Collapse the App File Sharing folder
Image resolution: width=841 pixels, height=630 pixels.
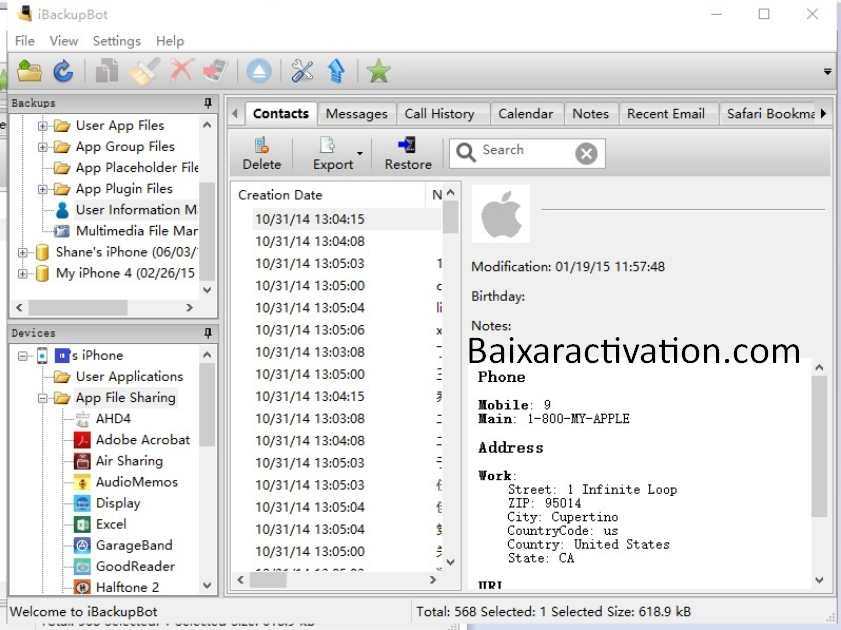click(42, 398)
